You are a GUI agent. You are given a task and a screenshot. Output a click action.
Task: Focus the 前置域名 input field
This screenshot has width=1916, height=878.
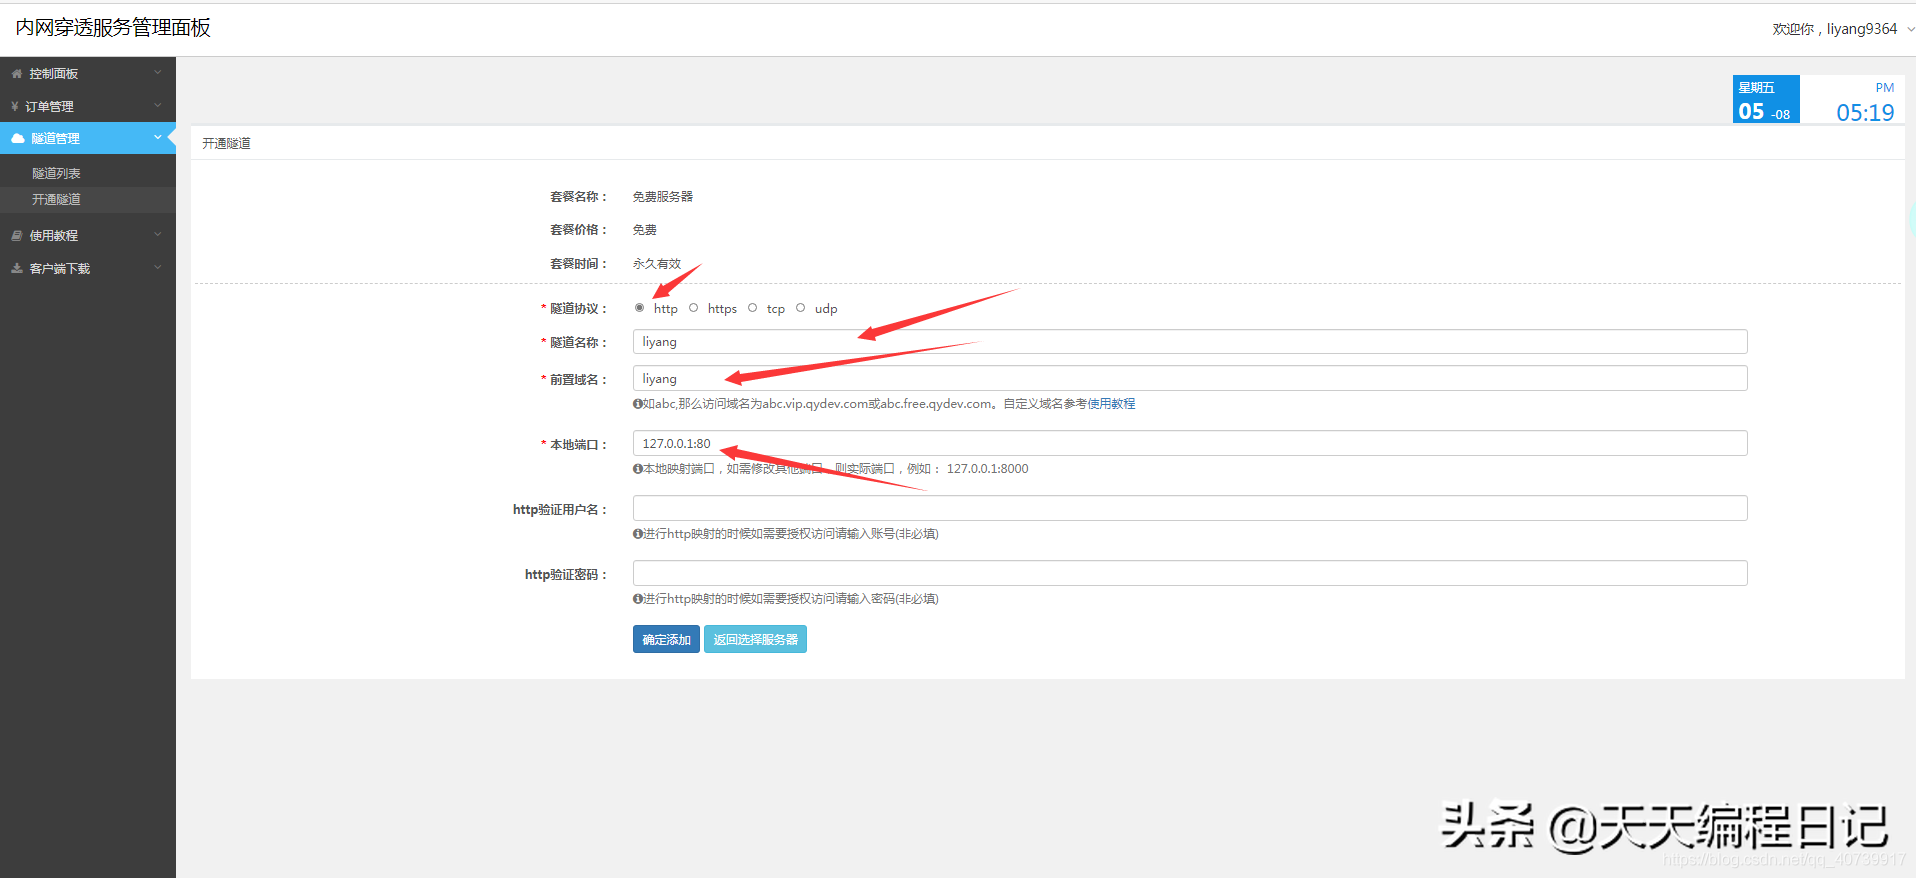[x=1190, y=378]
